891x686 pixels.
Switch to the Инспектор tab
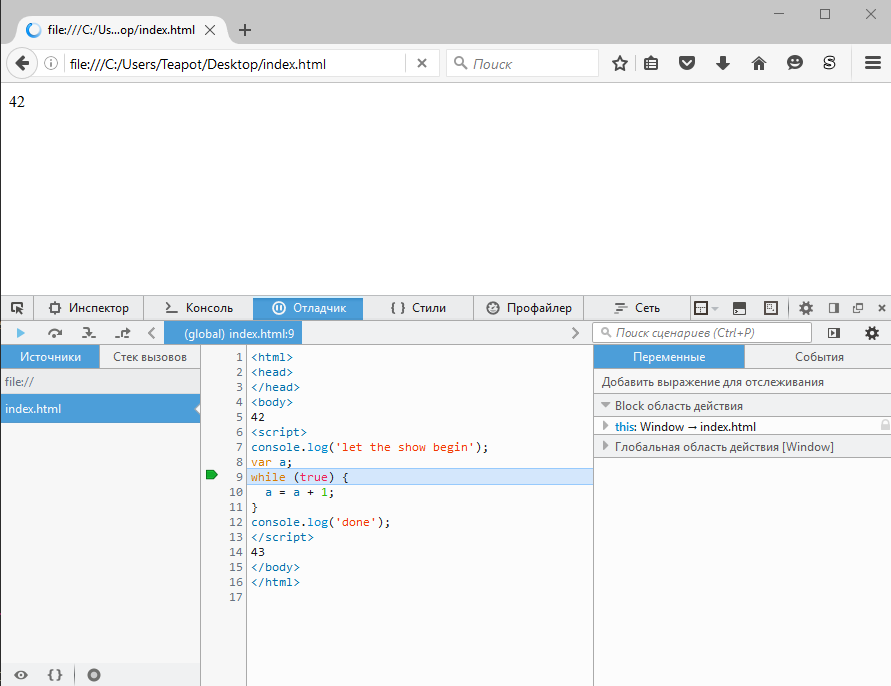click(89, 308)
